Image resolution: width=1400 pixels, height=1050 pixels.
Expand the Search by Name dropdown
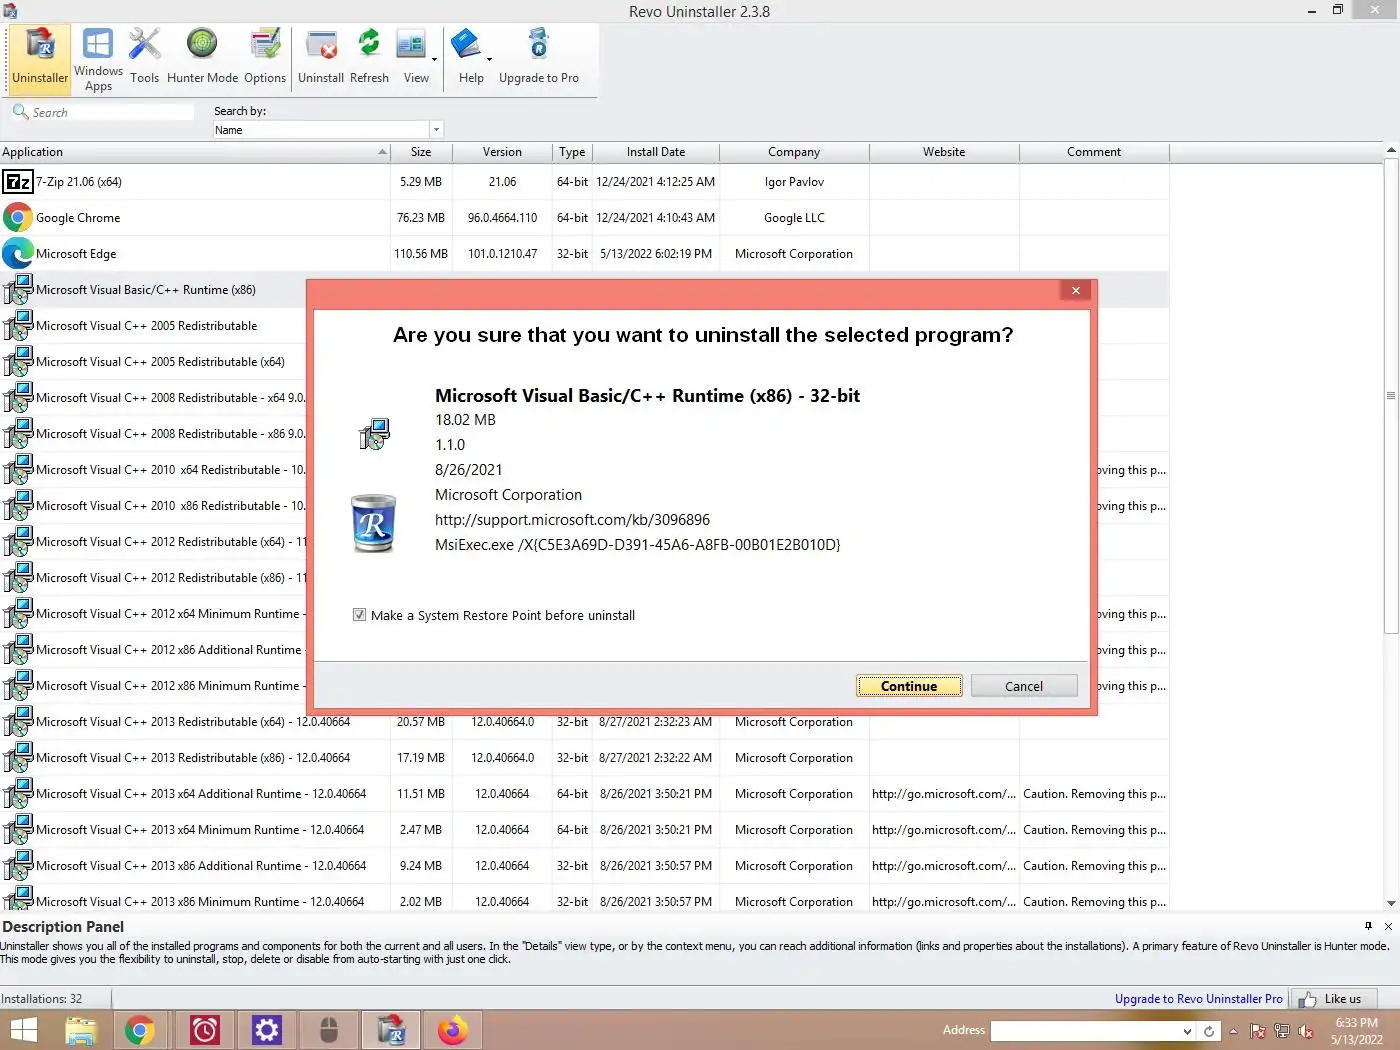point(436,130)
